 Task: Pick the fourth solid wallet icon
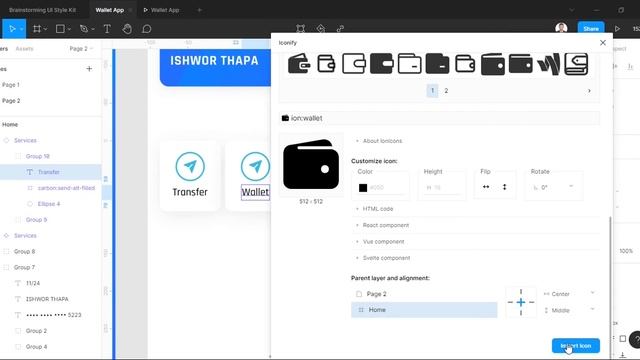[382, 64]
